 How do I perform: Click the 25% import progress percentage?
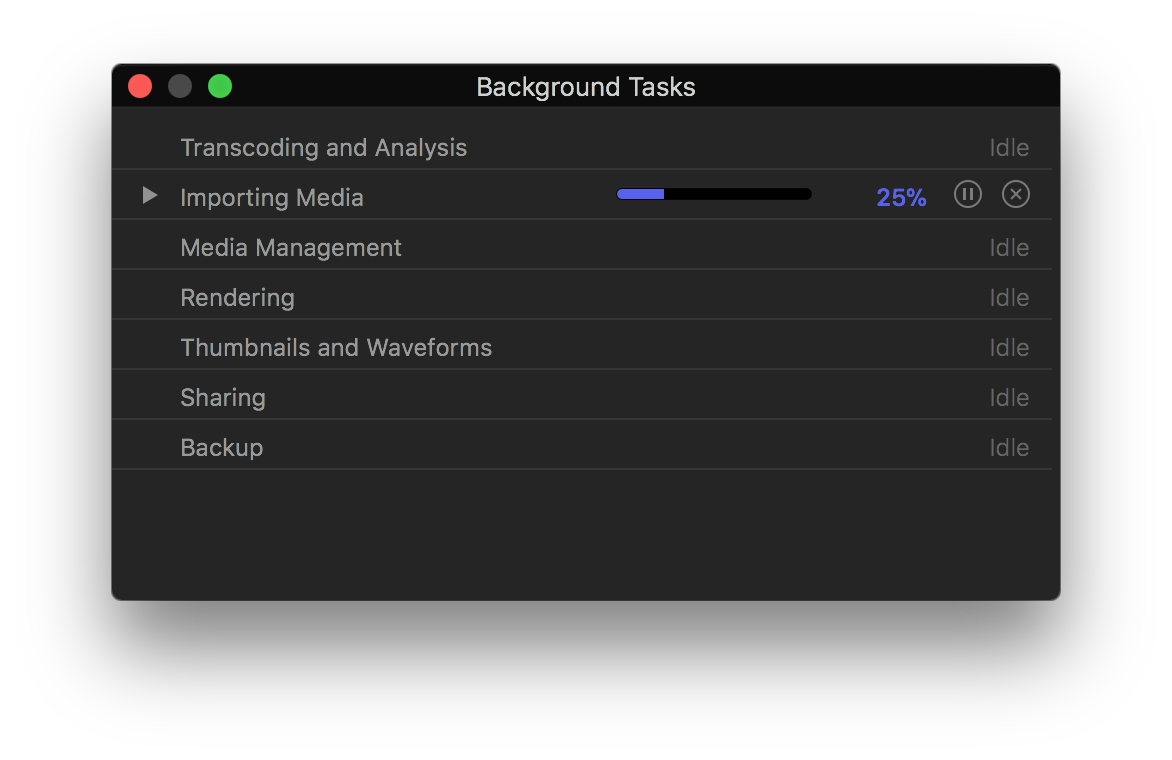click(901, 198)
